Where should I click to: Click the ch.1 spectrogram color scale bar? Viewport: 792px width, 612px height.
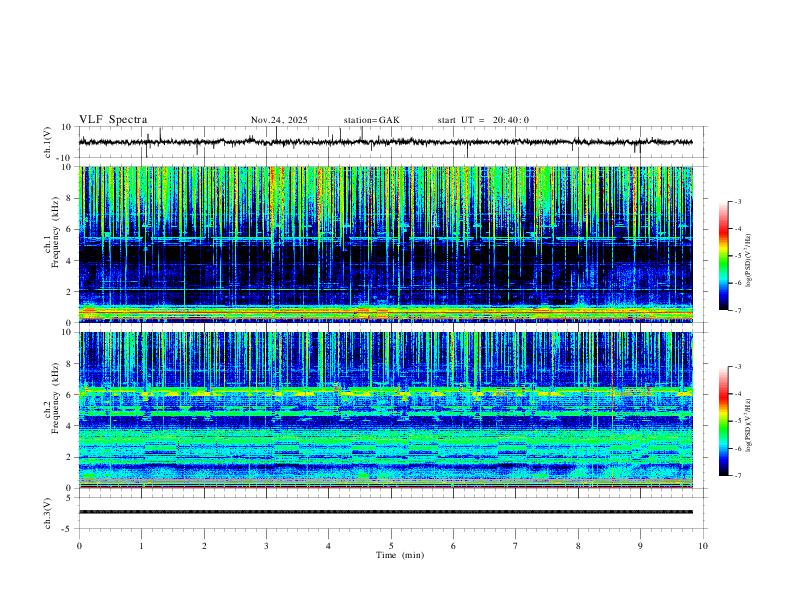coord(723,256)
